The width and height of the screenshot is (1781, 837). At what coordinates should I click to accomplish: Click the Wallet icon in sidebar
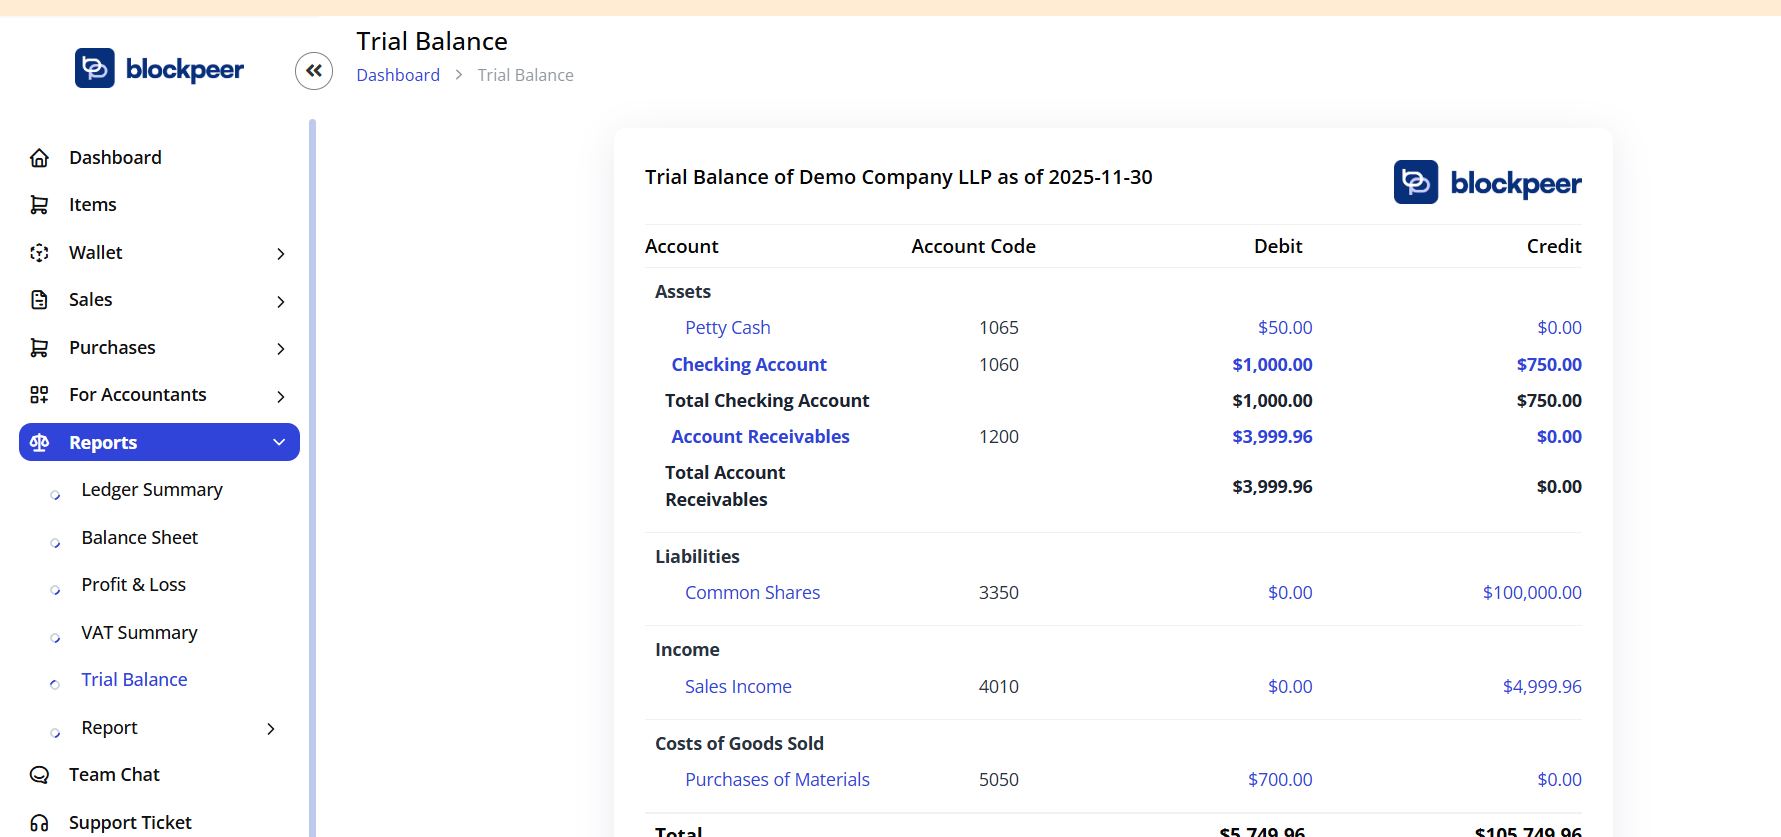tap(39, 253)
